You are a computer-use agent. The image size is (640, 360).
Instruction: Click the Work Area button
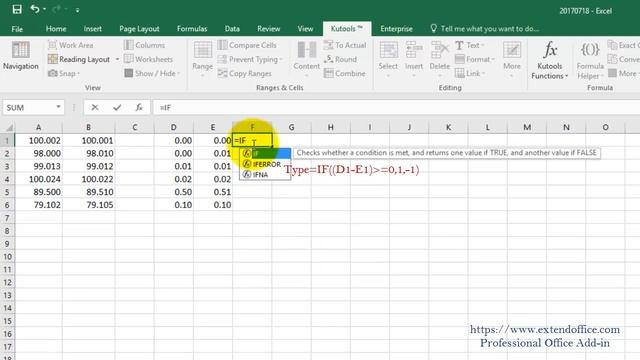pyautogui.click(x=71, y=45)
